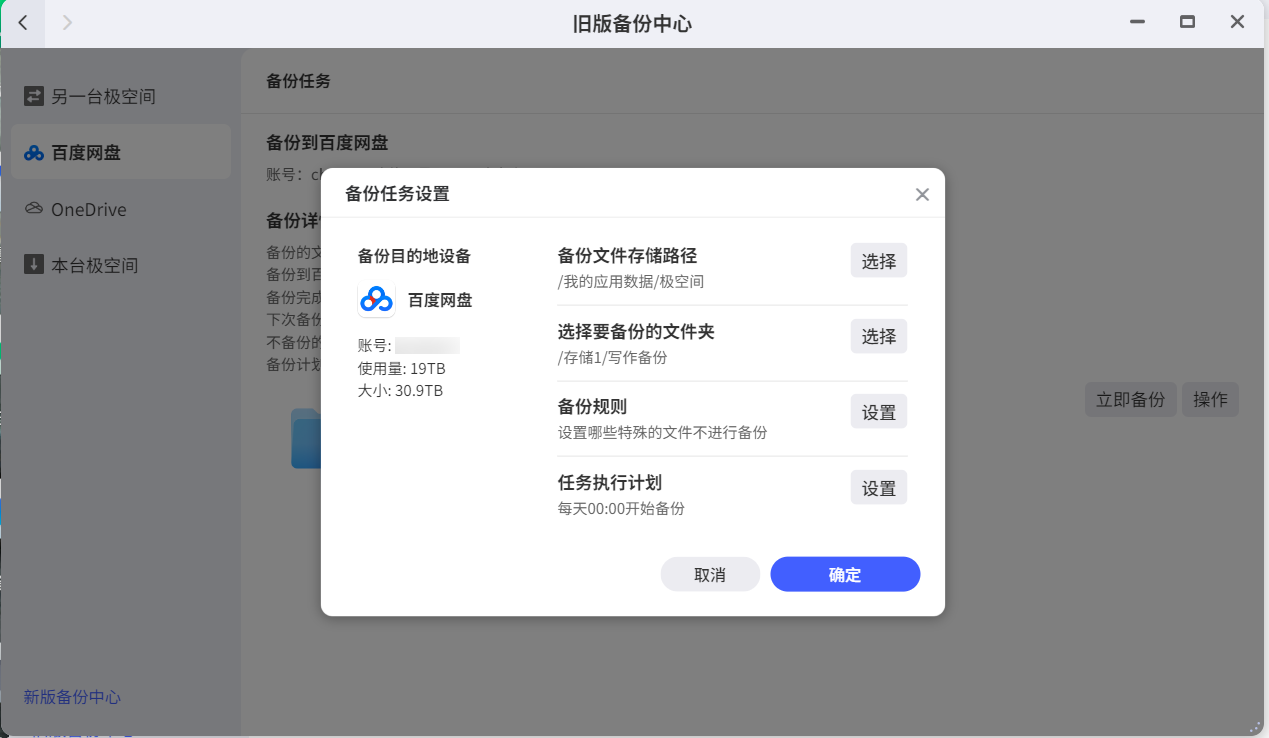
Task: Open 本台极空间 in the sidebar
Action: pyautogui.click(x=121, y=265)
